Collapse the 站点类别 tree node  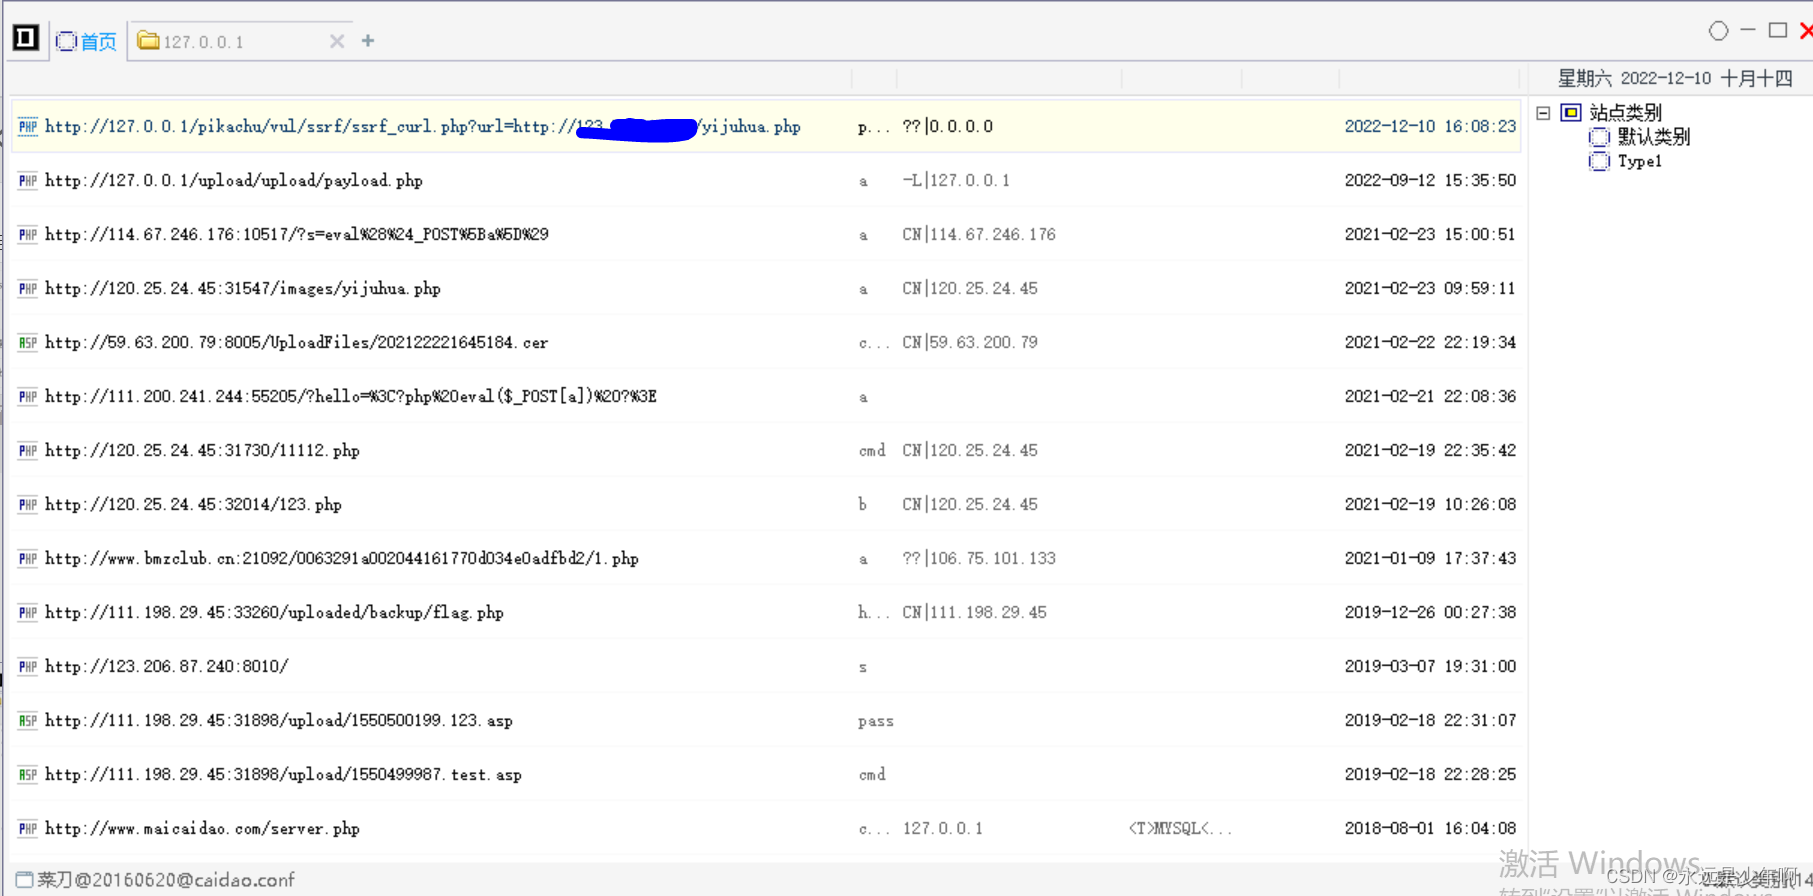click(x=1544, y=113)
